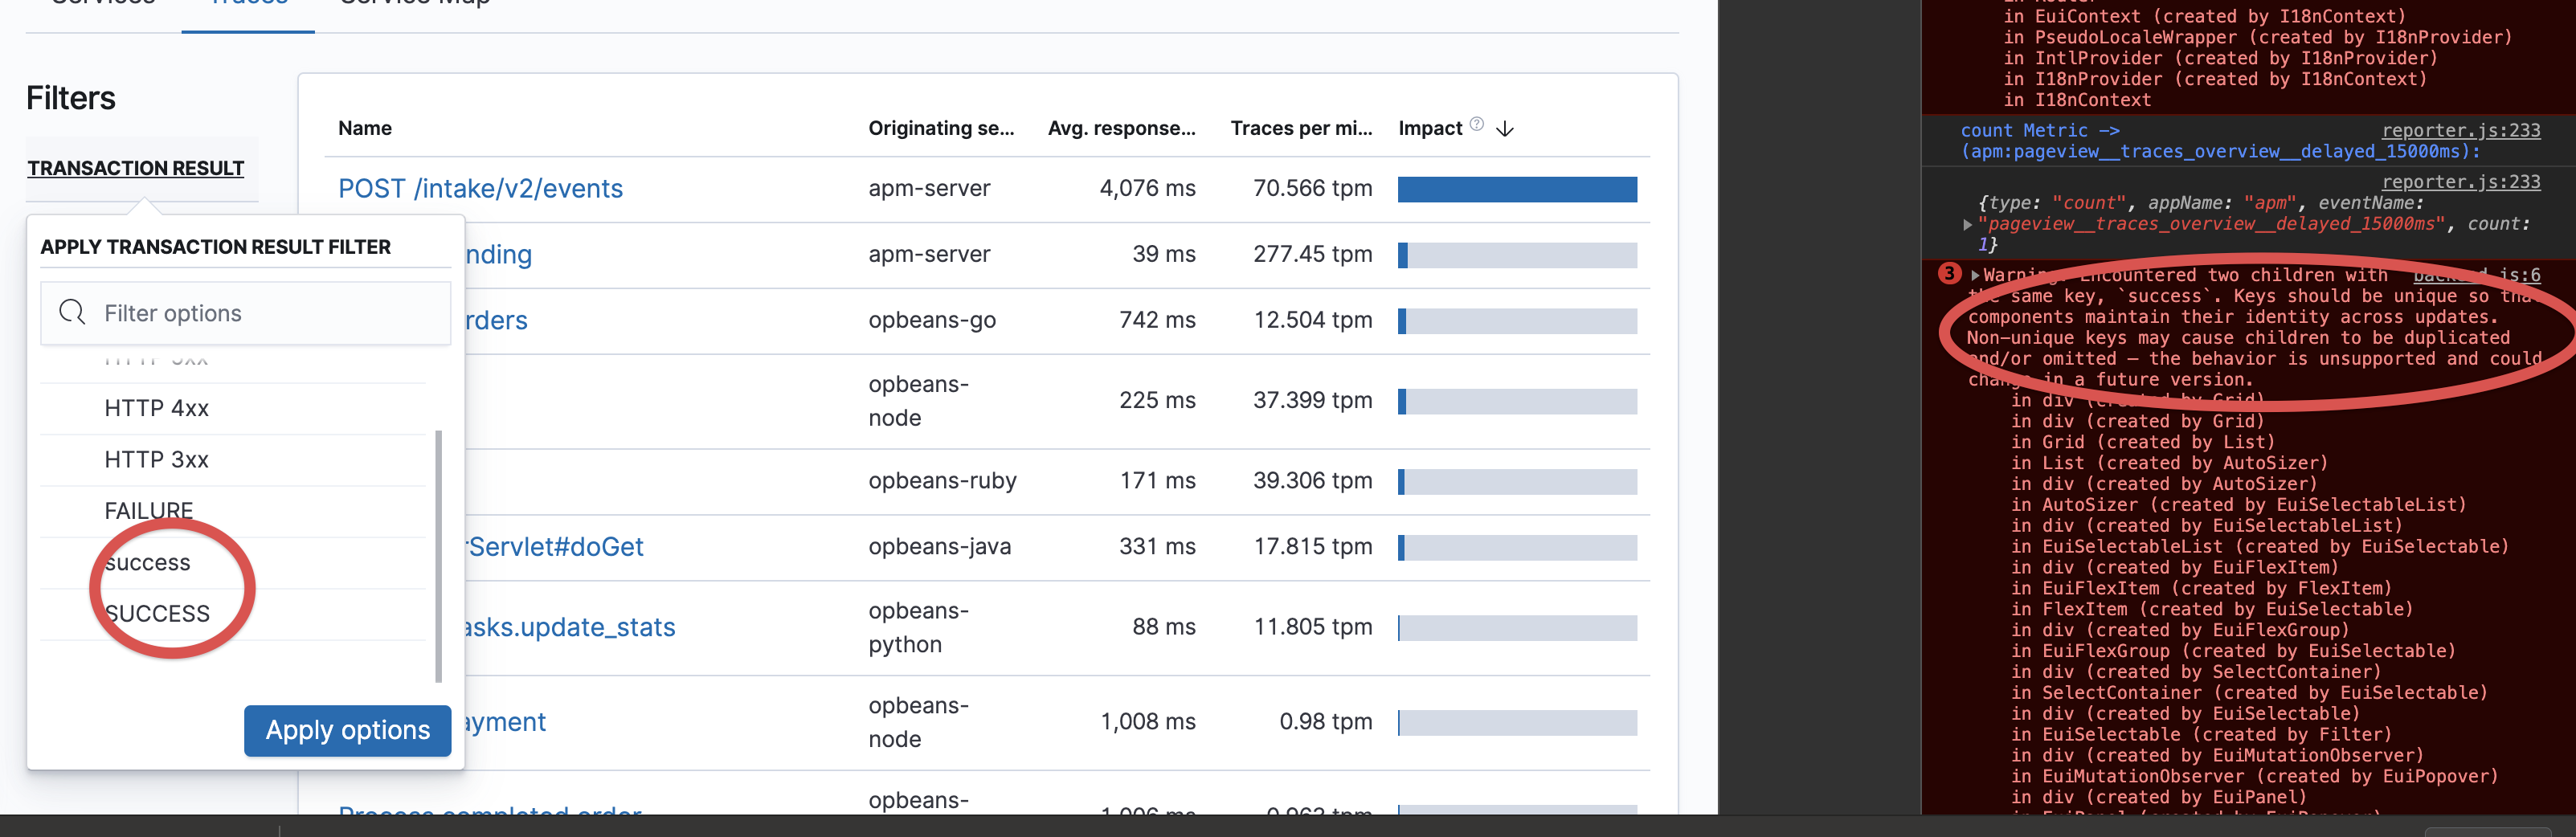Image resolution: width=2576 pixels, height=837 pixels.
Task: Open the reporter.js:233 source link
Action: 2462,130
